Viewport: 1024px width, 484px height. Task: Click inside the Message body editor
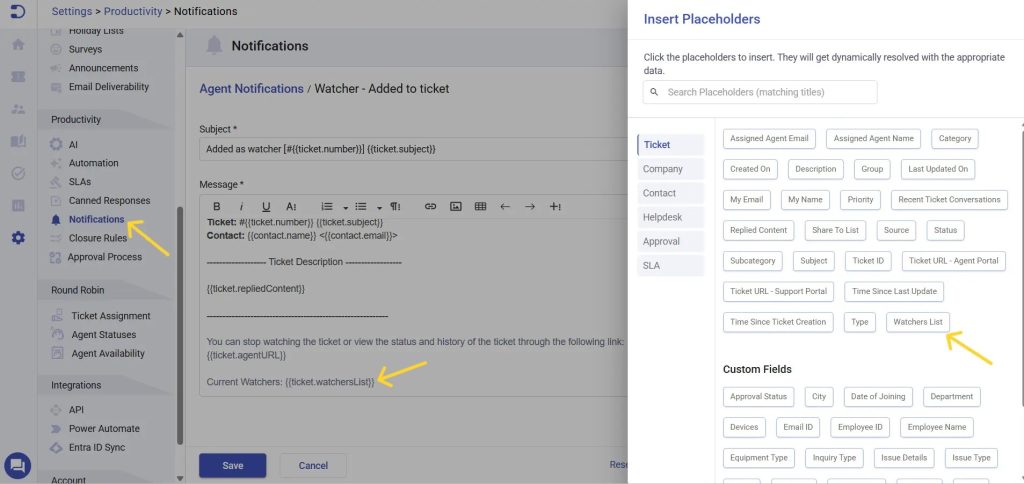click(413, 307)
